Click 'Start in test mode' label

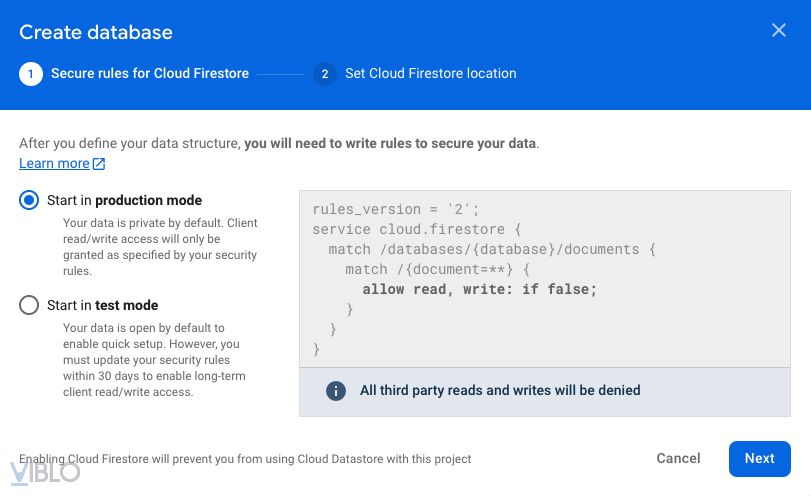(x=102, y=306)
